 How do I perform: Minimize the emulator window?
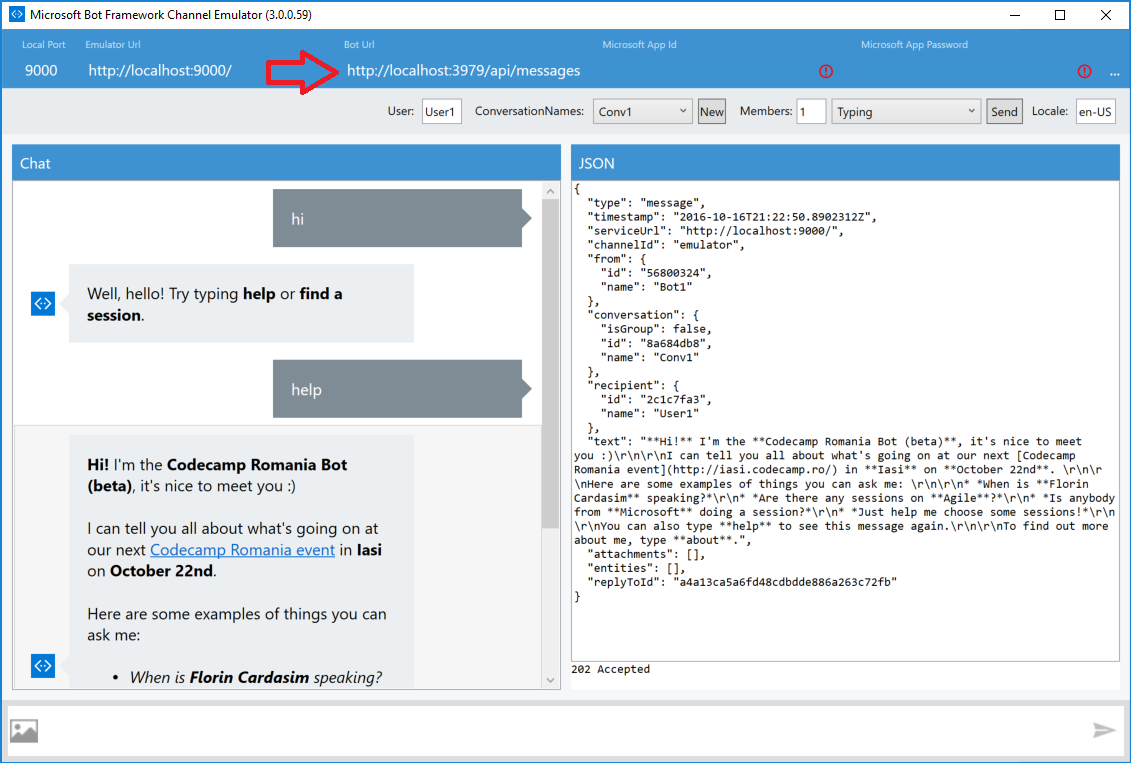[1015, 15]
